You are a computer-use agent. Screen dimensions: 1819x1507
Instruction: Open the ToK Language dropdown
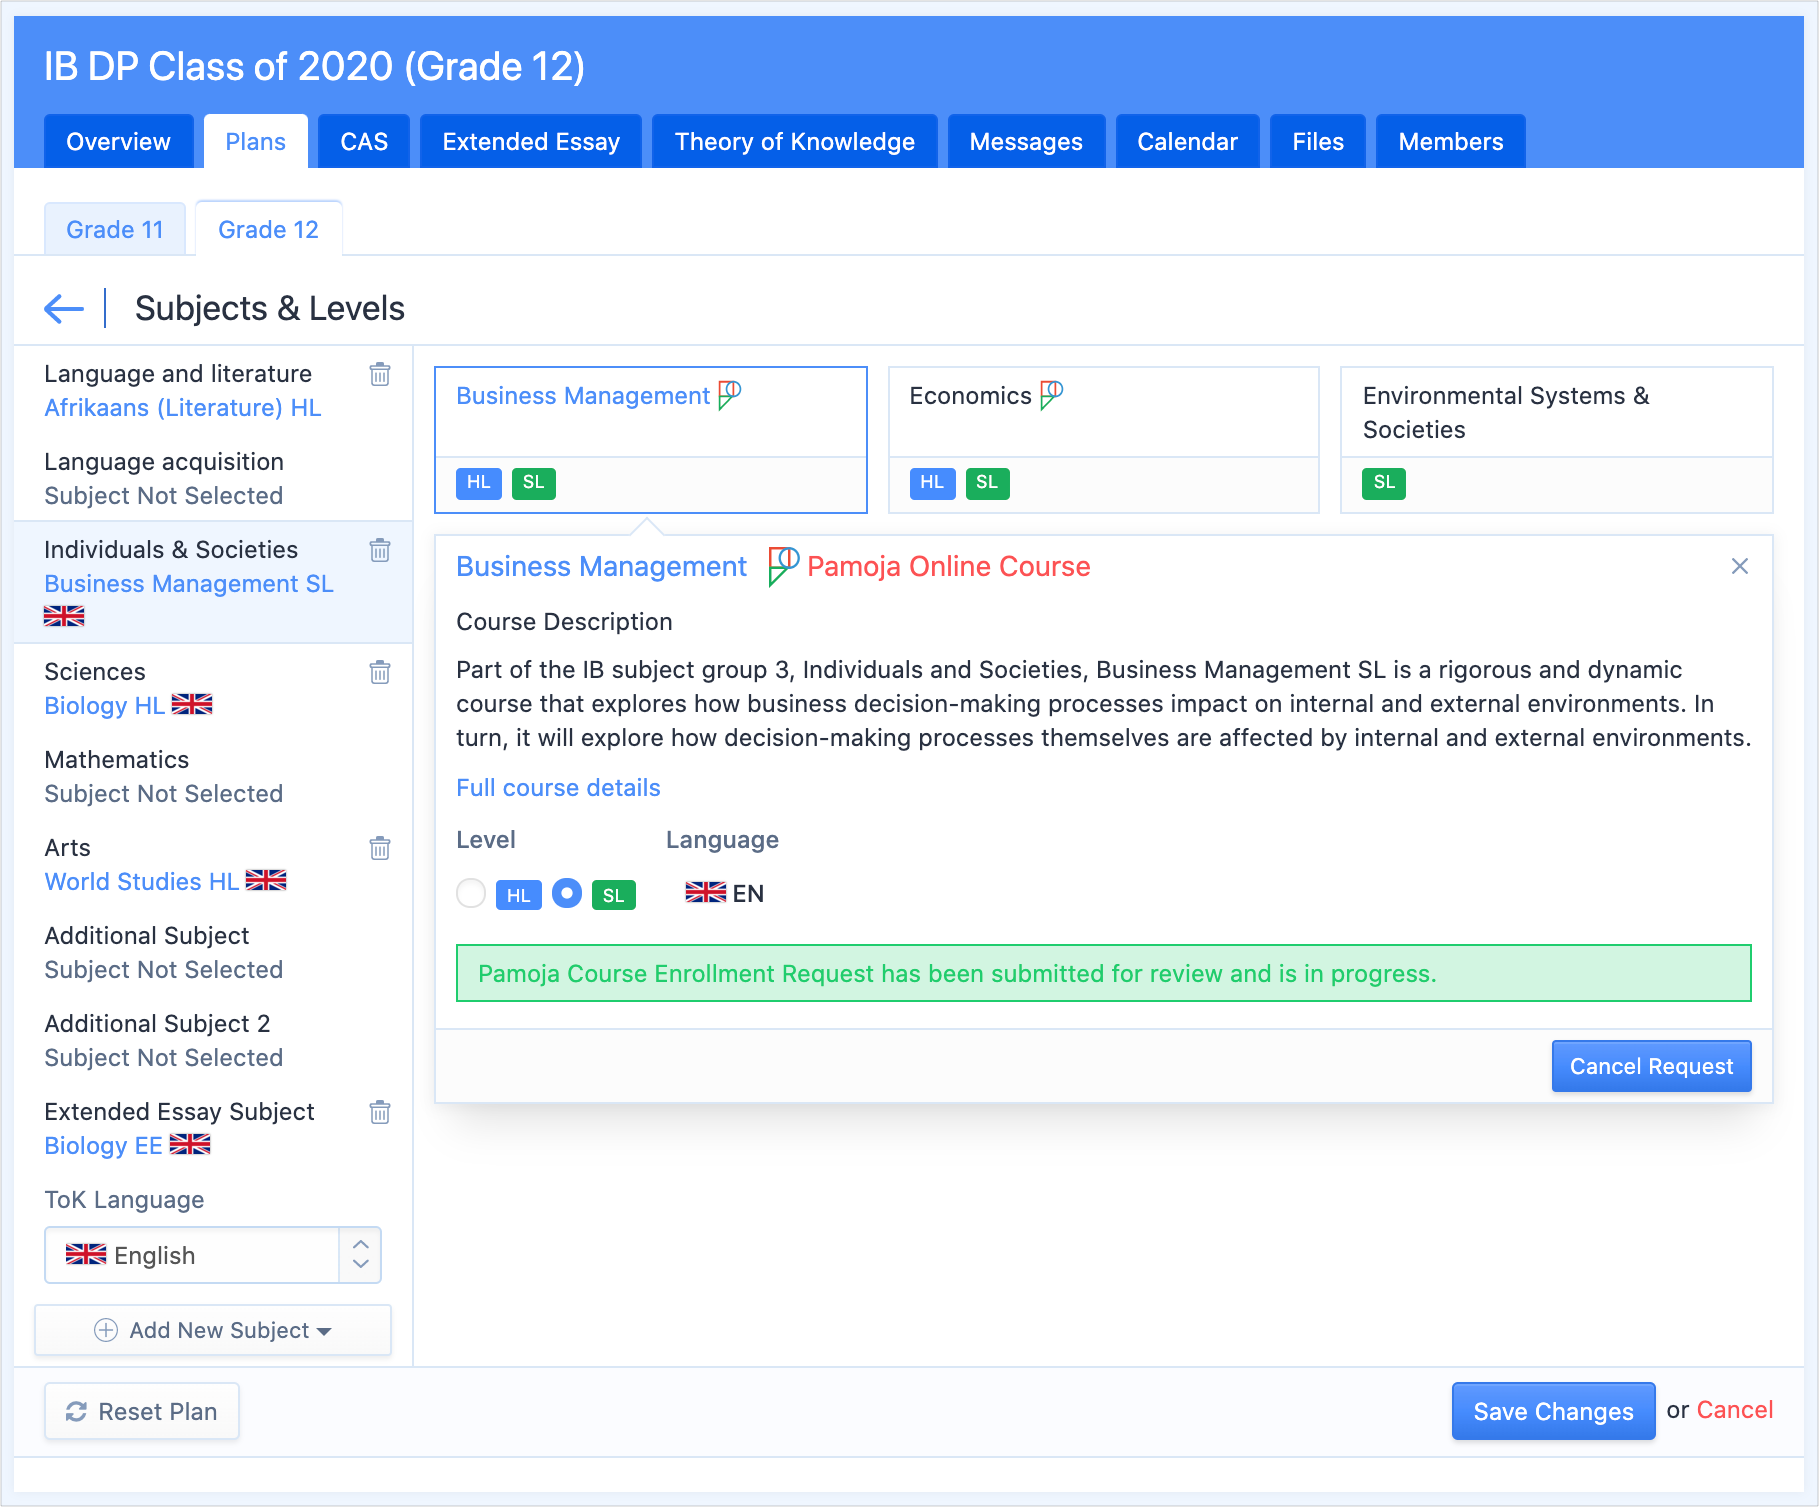(x=212, y=1255)
